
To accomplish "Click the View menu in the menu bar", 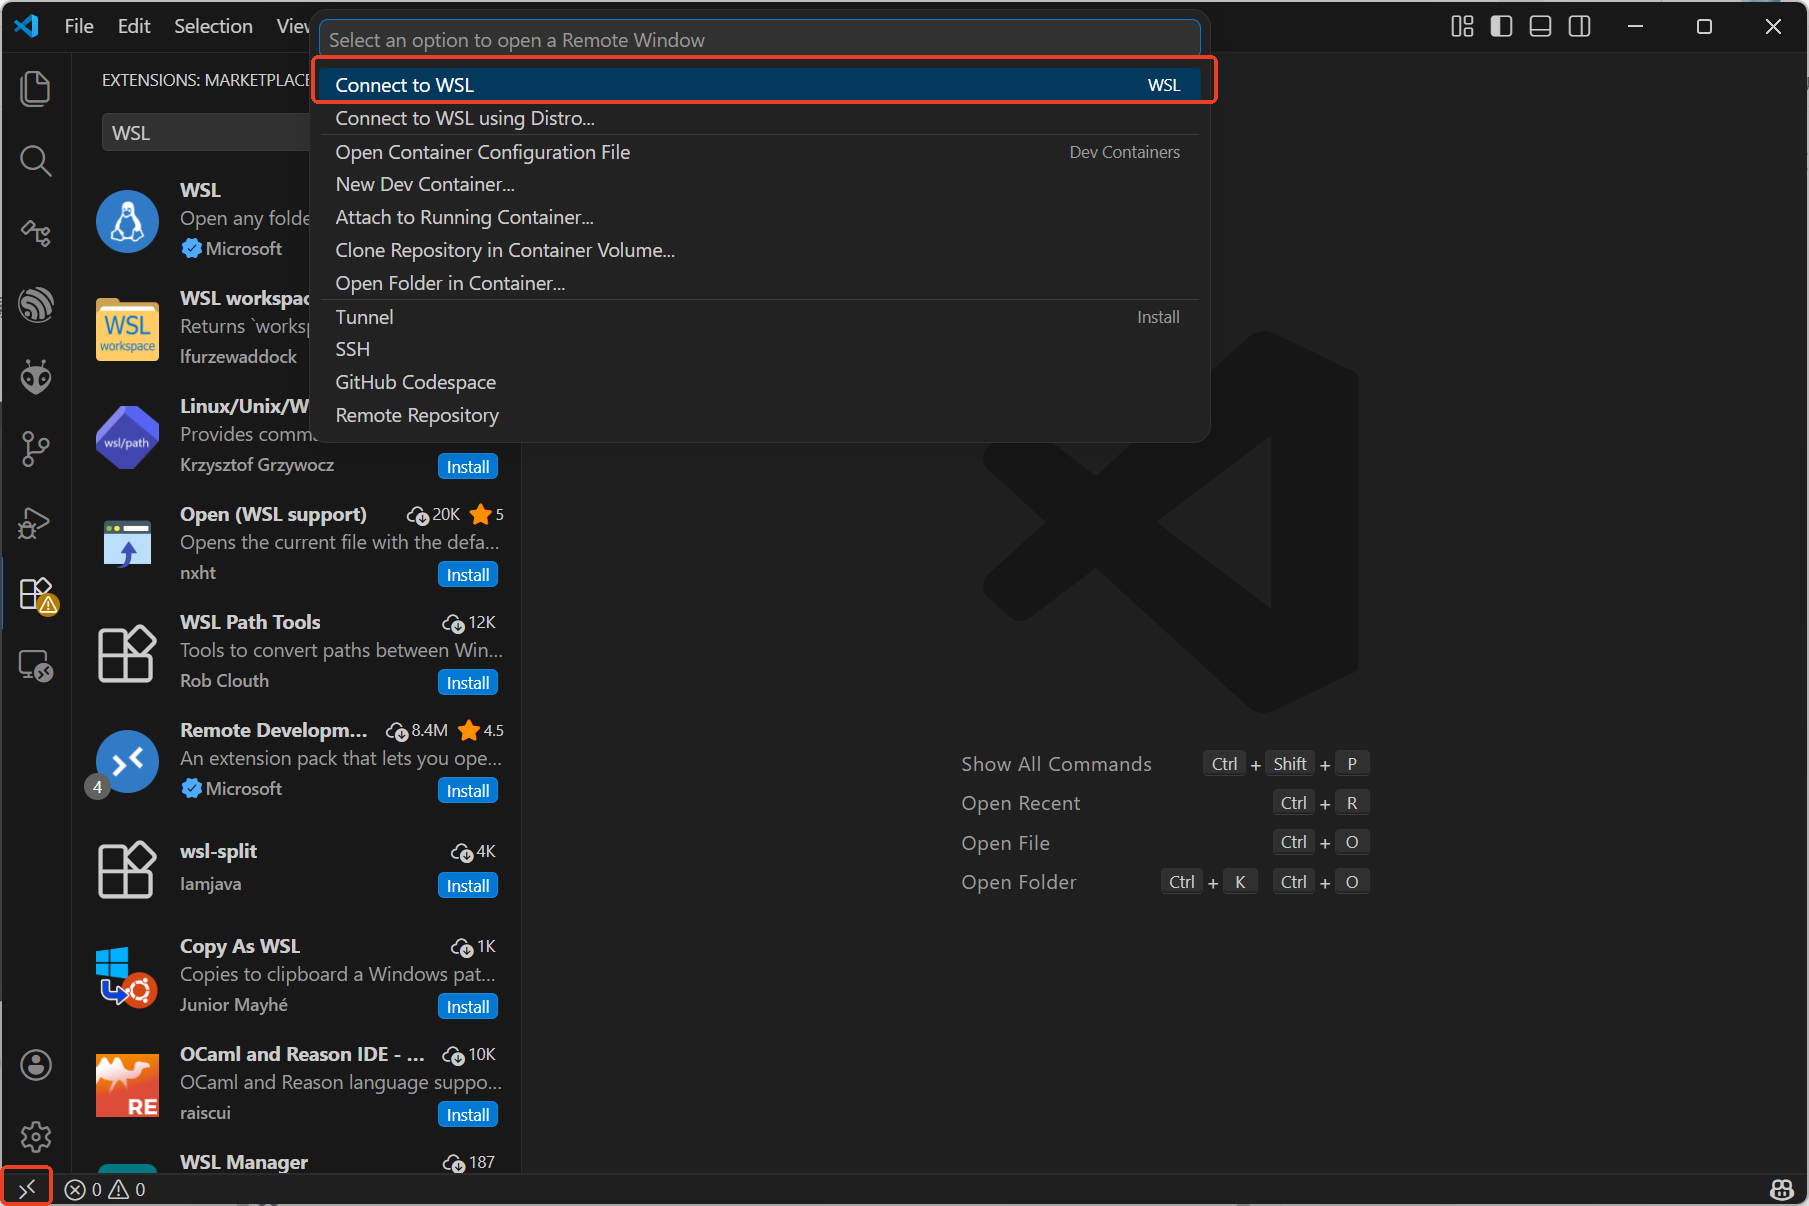I will click(x=292, y=26).
